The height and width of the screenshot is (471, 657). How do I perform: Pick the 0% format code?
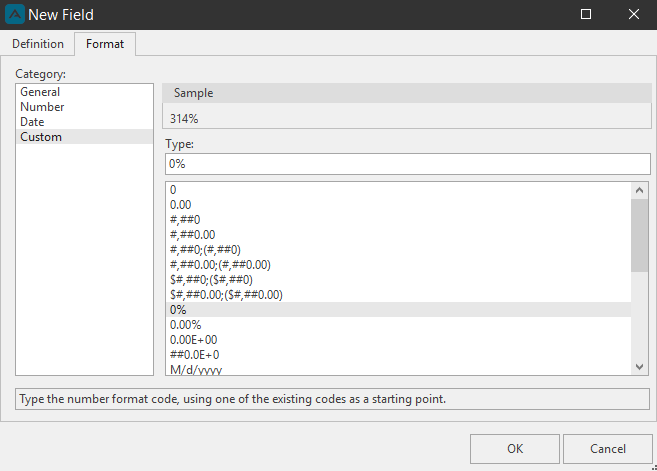(398, 310)
